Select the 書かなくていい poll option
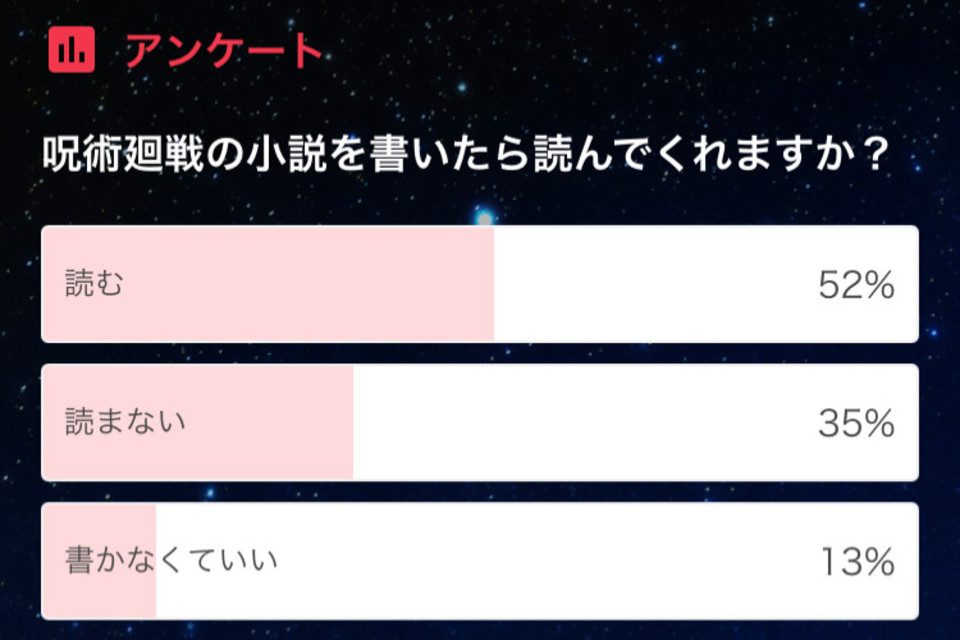This screenshot has height=640, width=960. [480, 561]
